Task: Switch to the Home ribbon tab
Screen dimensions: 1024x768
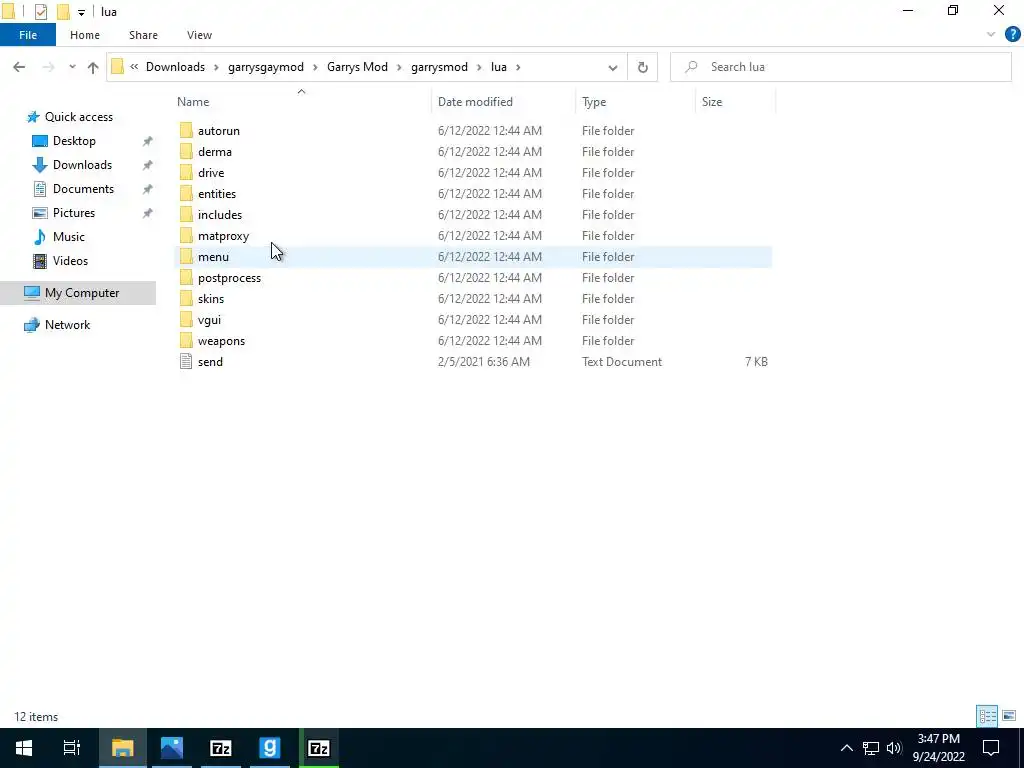Action: click(85, 35)
